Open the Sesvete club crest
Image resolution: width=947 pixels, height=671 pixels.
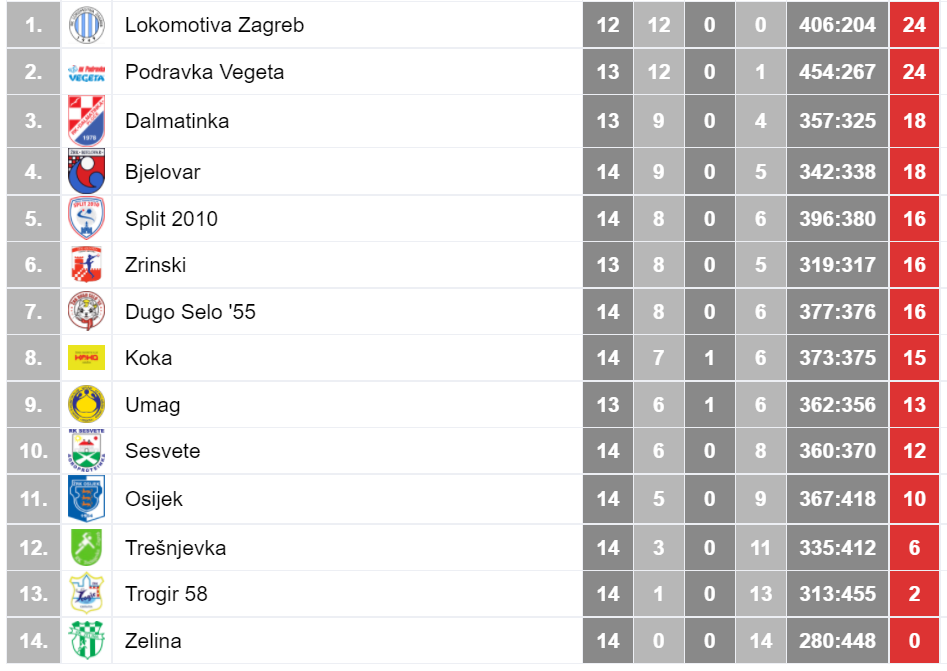click(86, 451)
